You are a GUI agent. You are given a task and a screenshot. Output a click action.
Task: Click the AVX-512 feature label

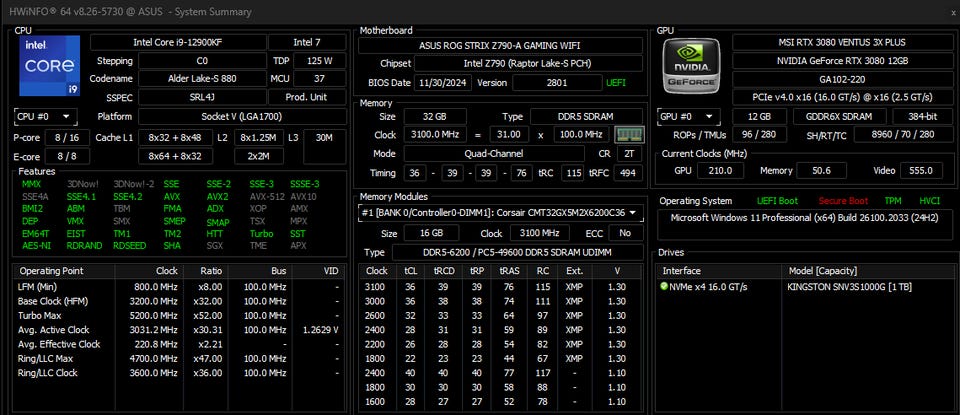pos(266,196)
